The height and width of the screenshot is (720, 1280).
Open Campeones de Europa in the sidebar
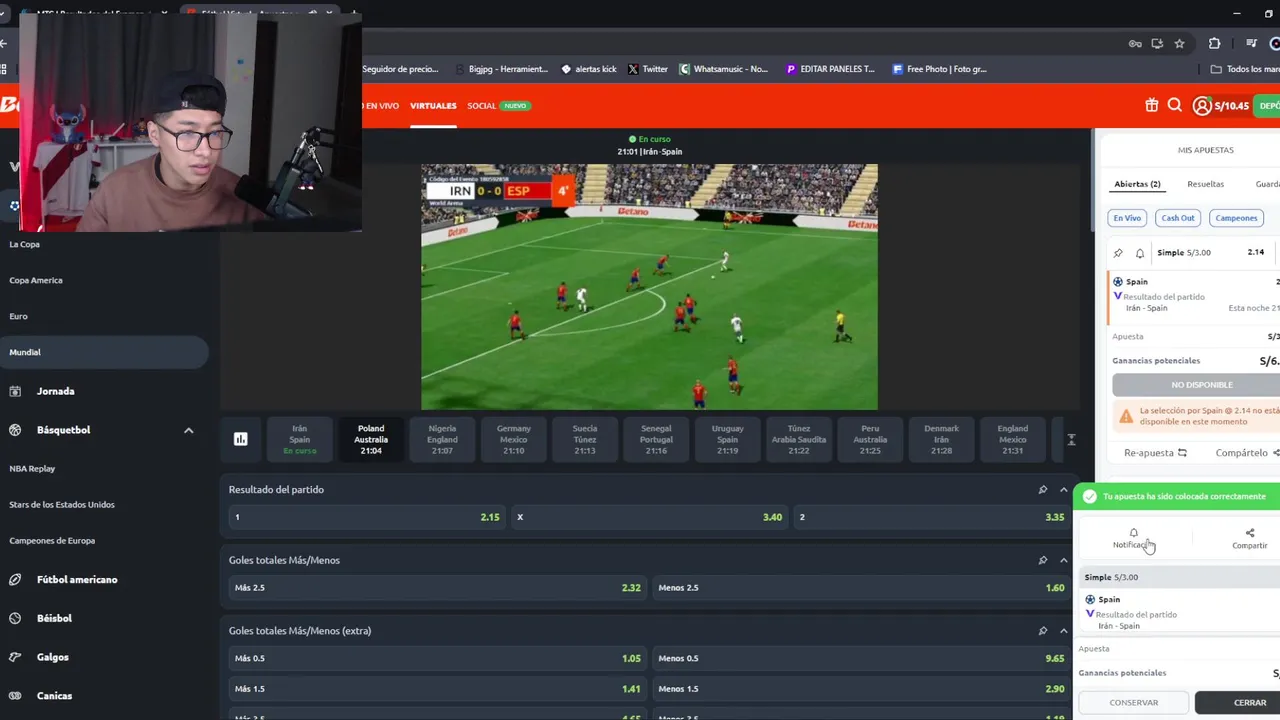[x=52, y=541]
